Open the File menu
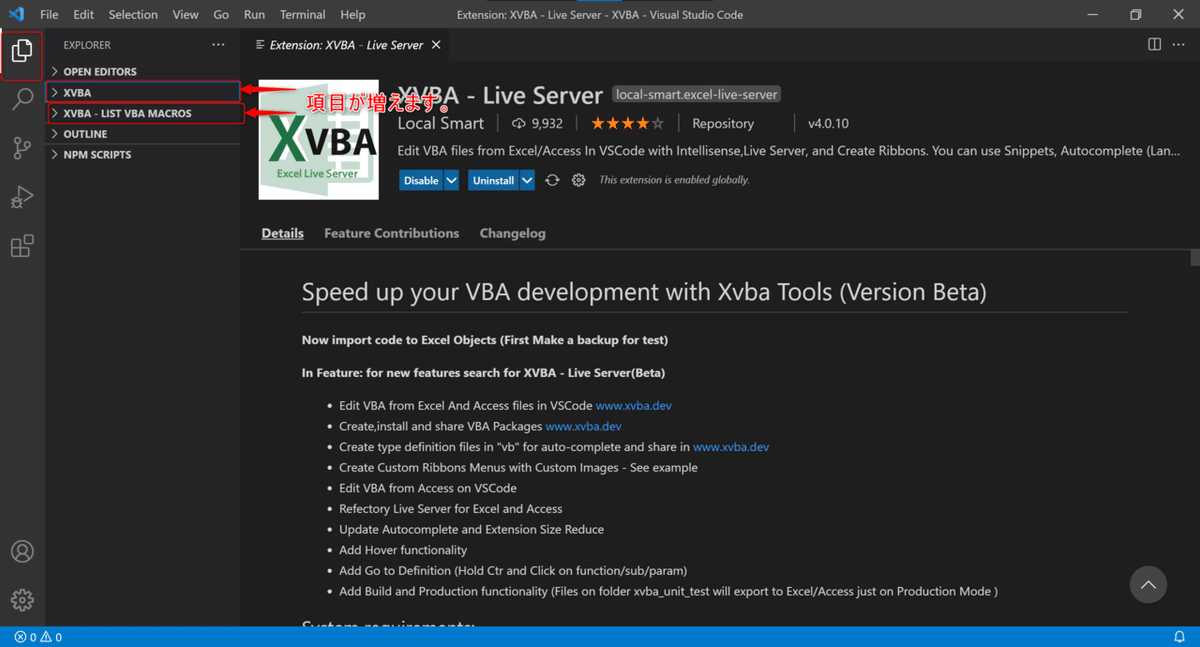The width and height of the screenshot is (1200, 647). (49, 15)
